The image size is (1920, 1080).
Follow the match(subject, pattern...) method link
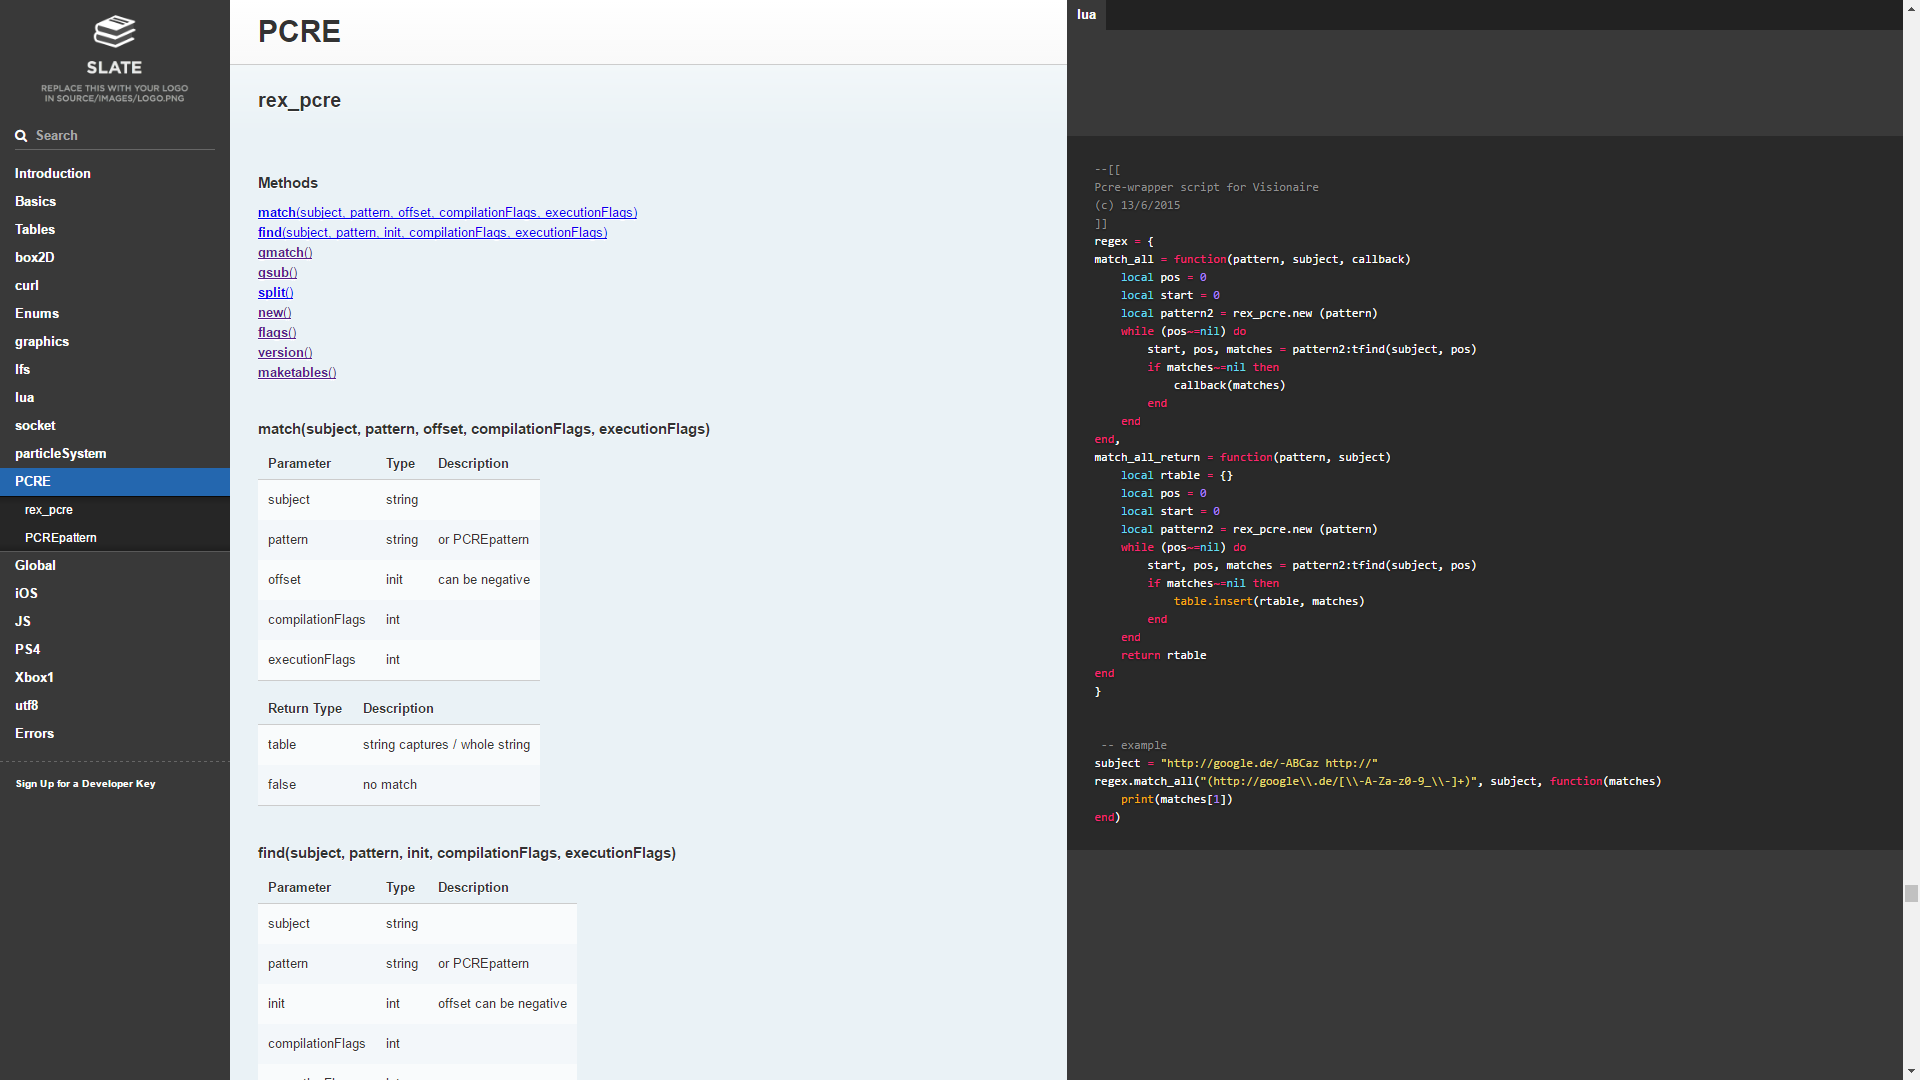tap(447, 212)
